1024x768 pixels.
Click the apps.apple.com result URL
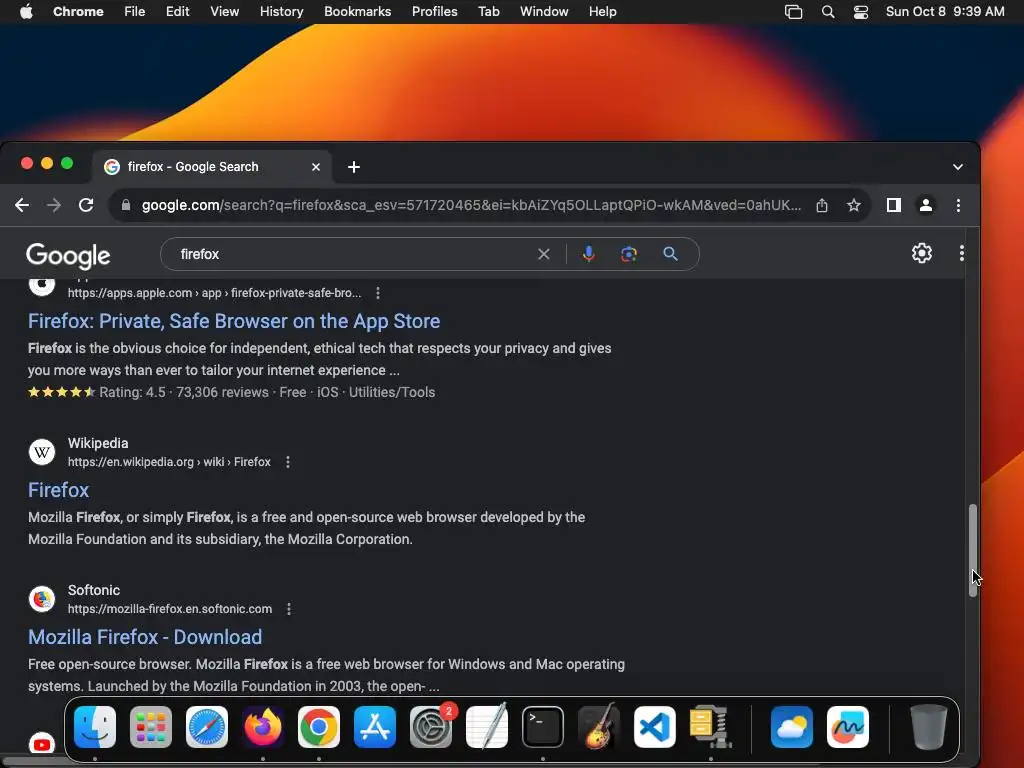pyautogui.click(x=214, y=293)
